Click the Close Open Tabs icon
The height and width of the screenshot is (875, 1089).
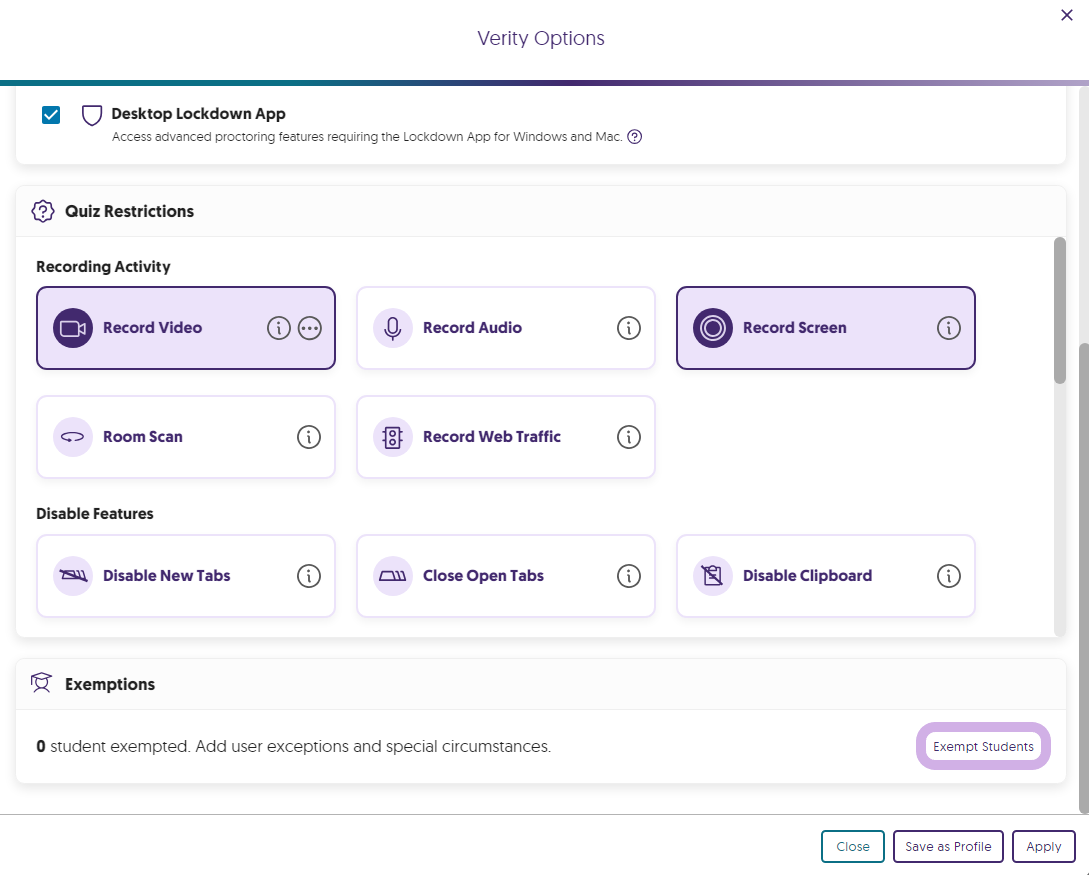(x=392, y=576)
